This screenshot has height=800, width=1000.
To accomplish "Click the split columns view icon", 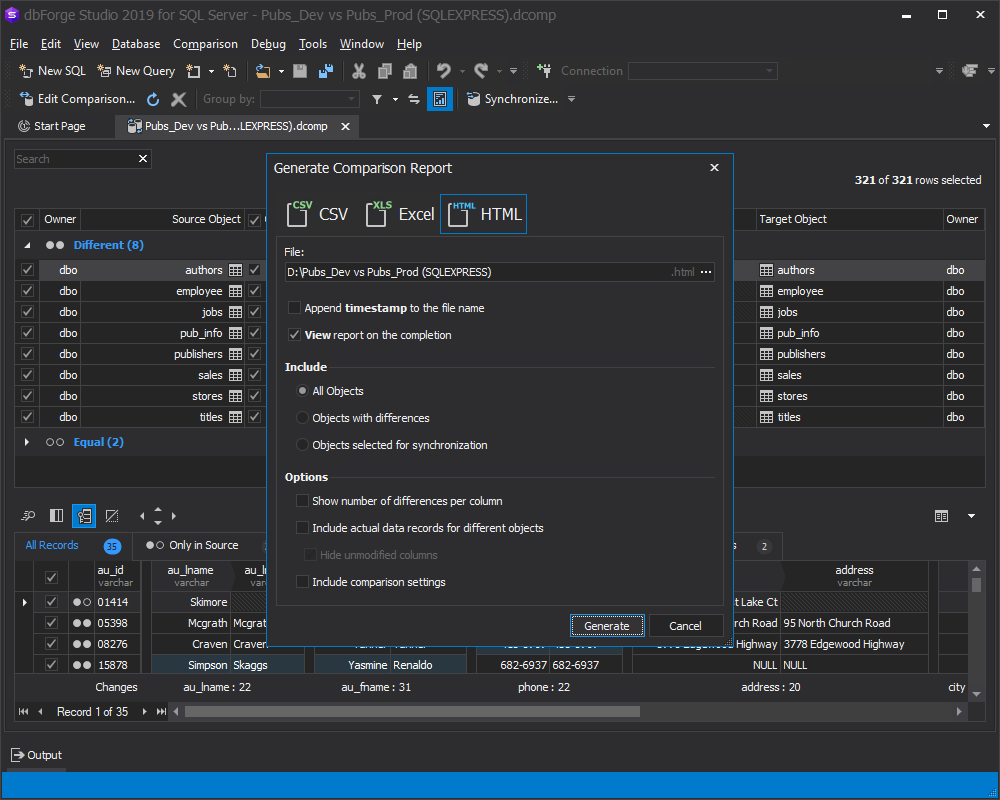I will coord(57,515).
